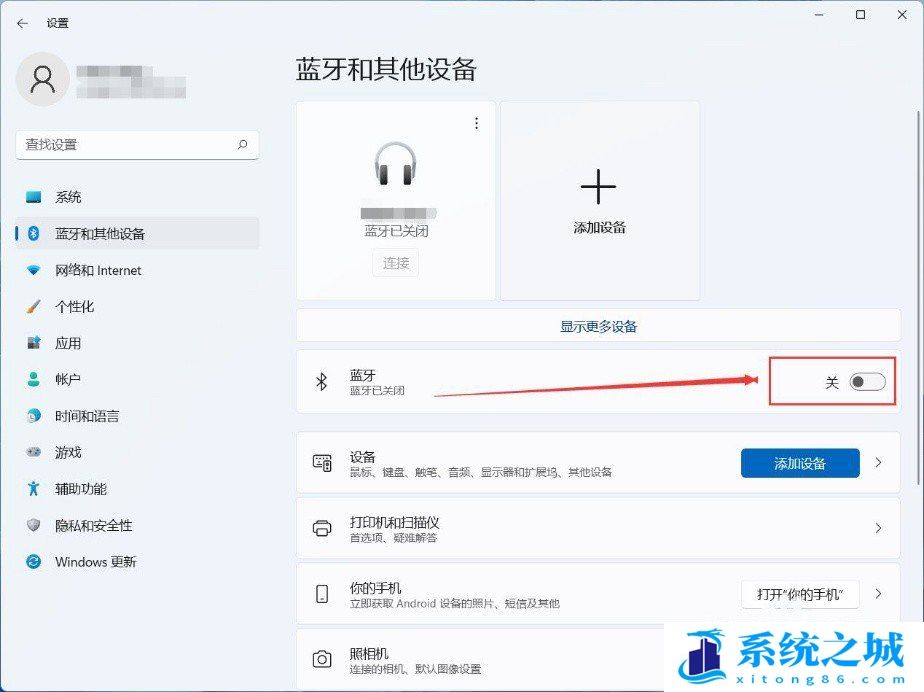Click the 显示更多设备 link
This screenshot has width=924, height=692.
[598, 326]
